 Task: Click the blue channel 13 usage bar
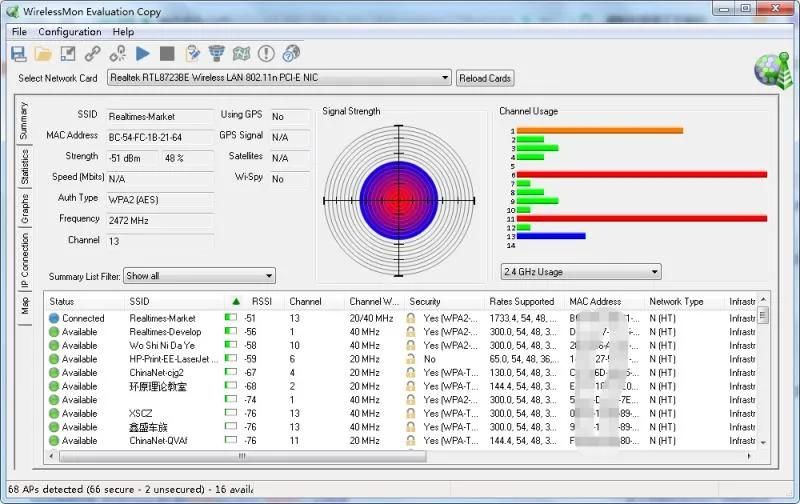551,236
